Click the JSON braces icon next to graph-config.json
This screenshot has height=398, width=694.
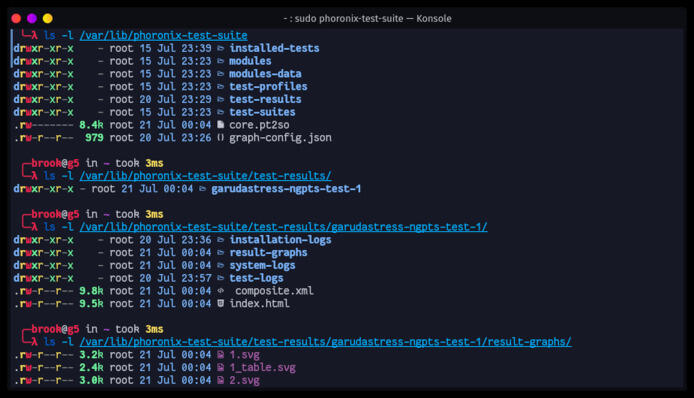point(220,138)
